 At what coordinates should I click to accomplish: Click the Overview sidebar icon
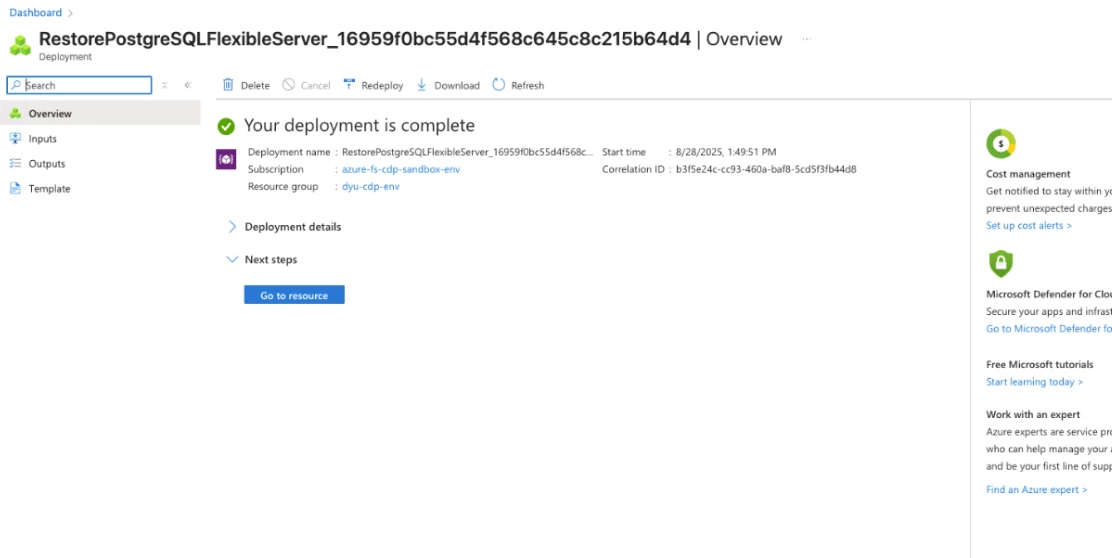click(16, 113)
